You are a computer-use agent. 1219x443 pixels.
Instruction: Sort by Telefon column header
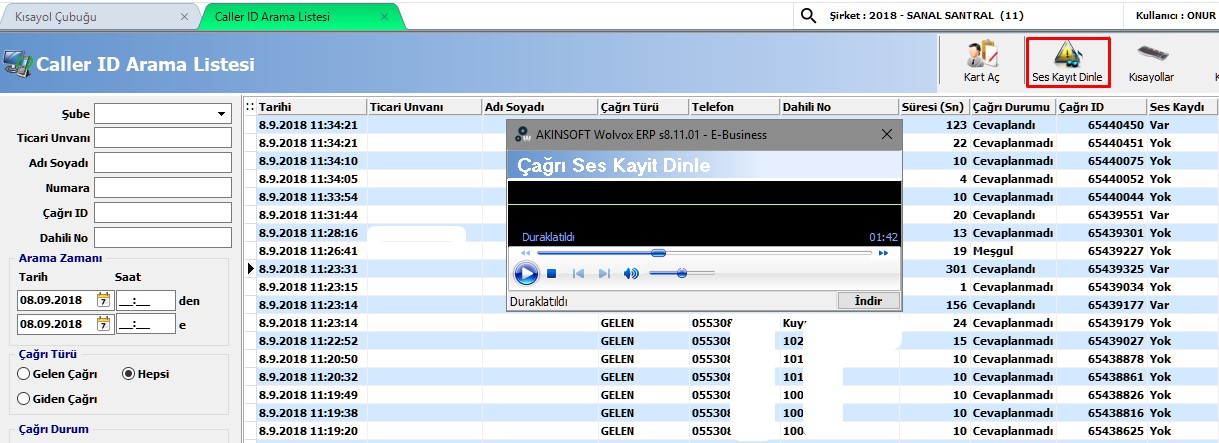click(734, 107)
